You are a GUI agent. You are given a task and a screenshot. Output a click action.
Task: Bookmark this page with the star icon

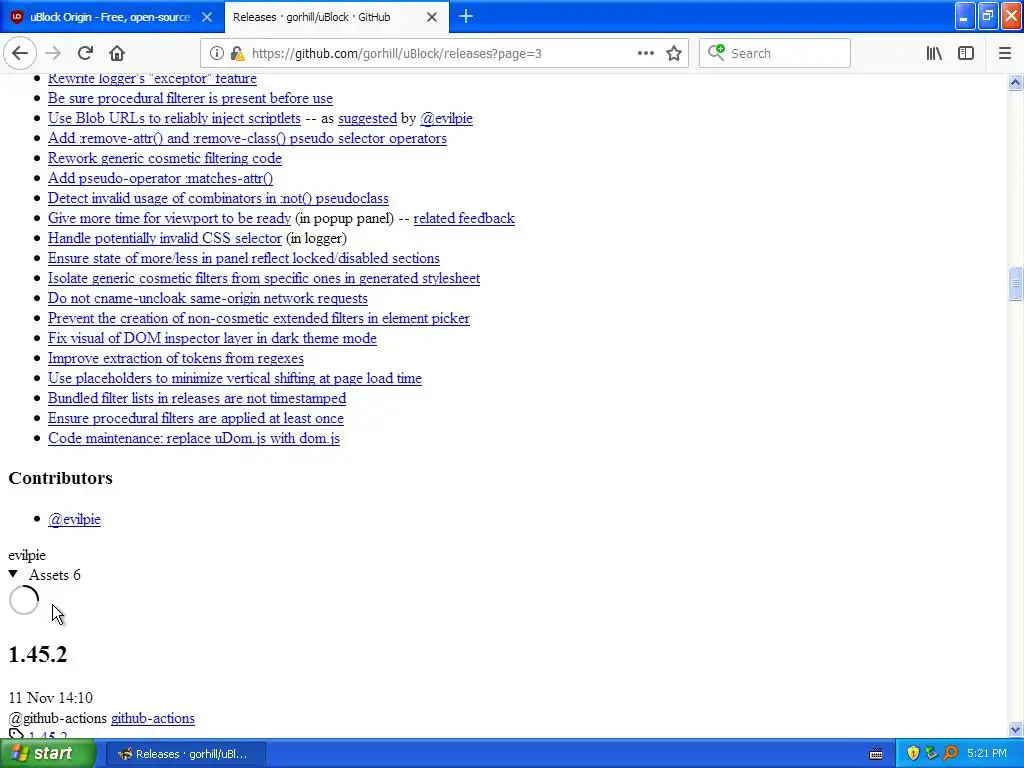[674, 54]
